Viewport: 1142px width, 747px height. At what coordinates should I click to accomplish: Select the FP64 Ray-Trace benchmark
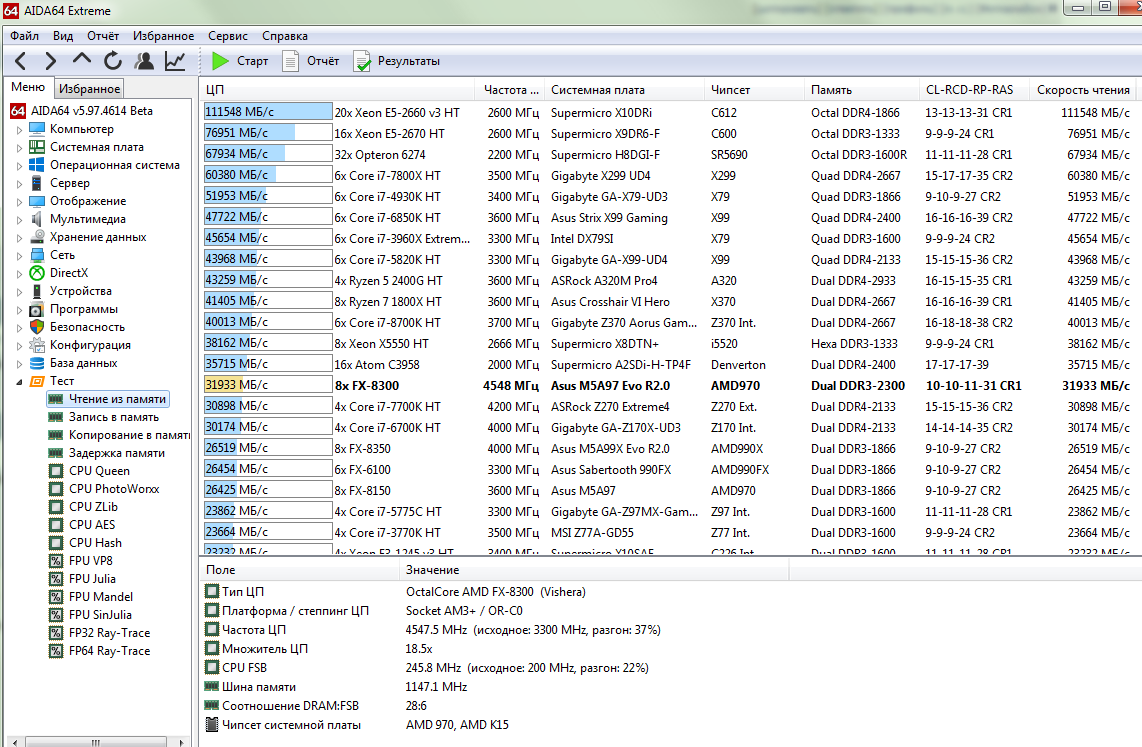[x=109, y=651]
